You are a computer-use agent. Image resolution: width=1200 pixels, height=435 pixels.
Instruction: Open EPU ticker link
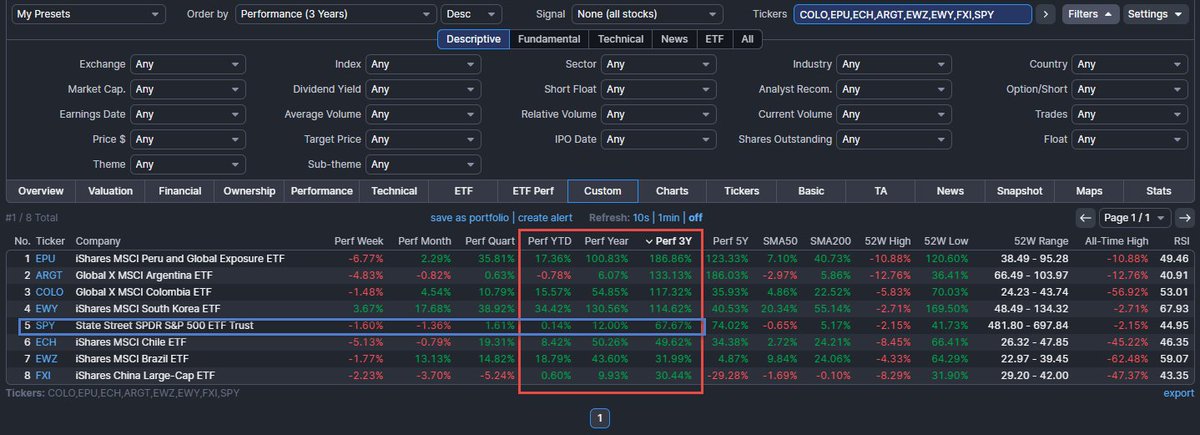[x=46, y=258]
